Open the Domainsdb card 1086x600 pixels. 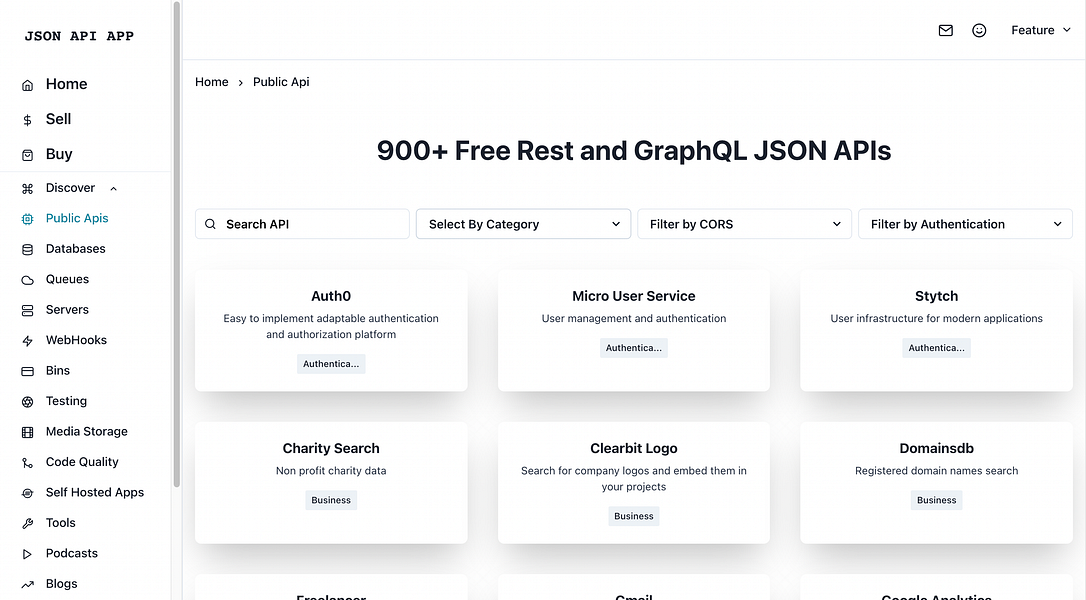point(936,484)
